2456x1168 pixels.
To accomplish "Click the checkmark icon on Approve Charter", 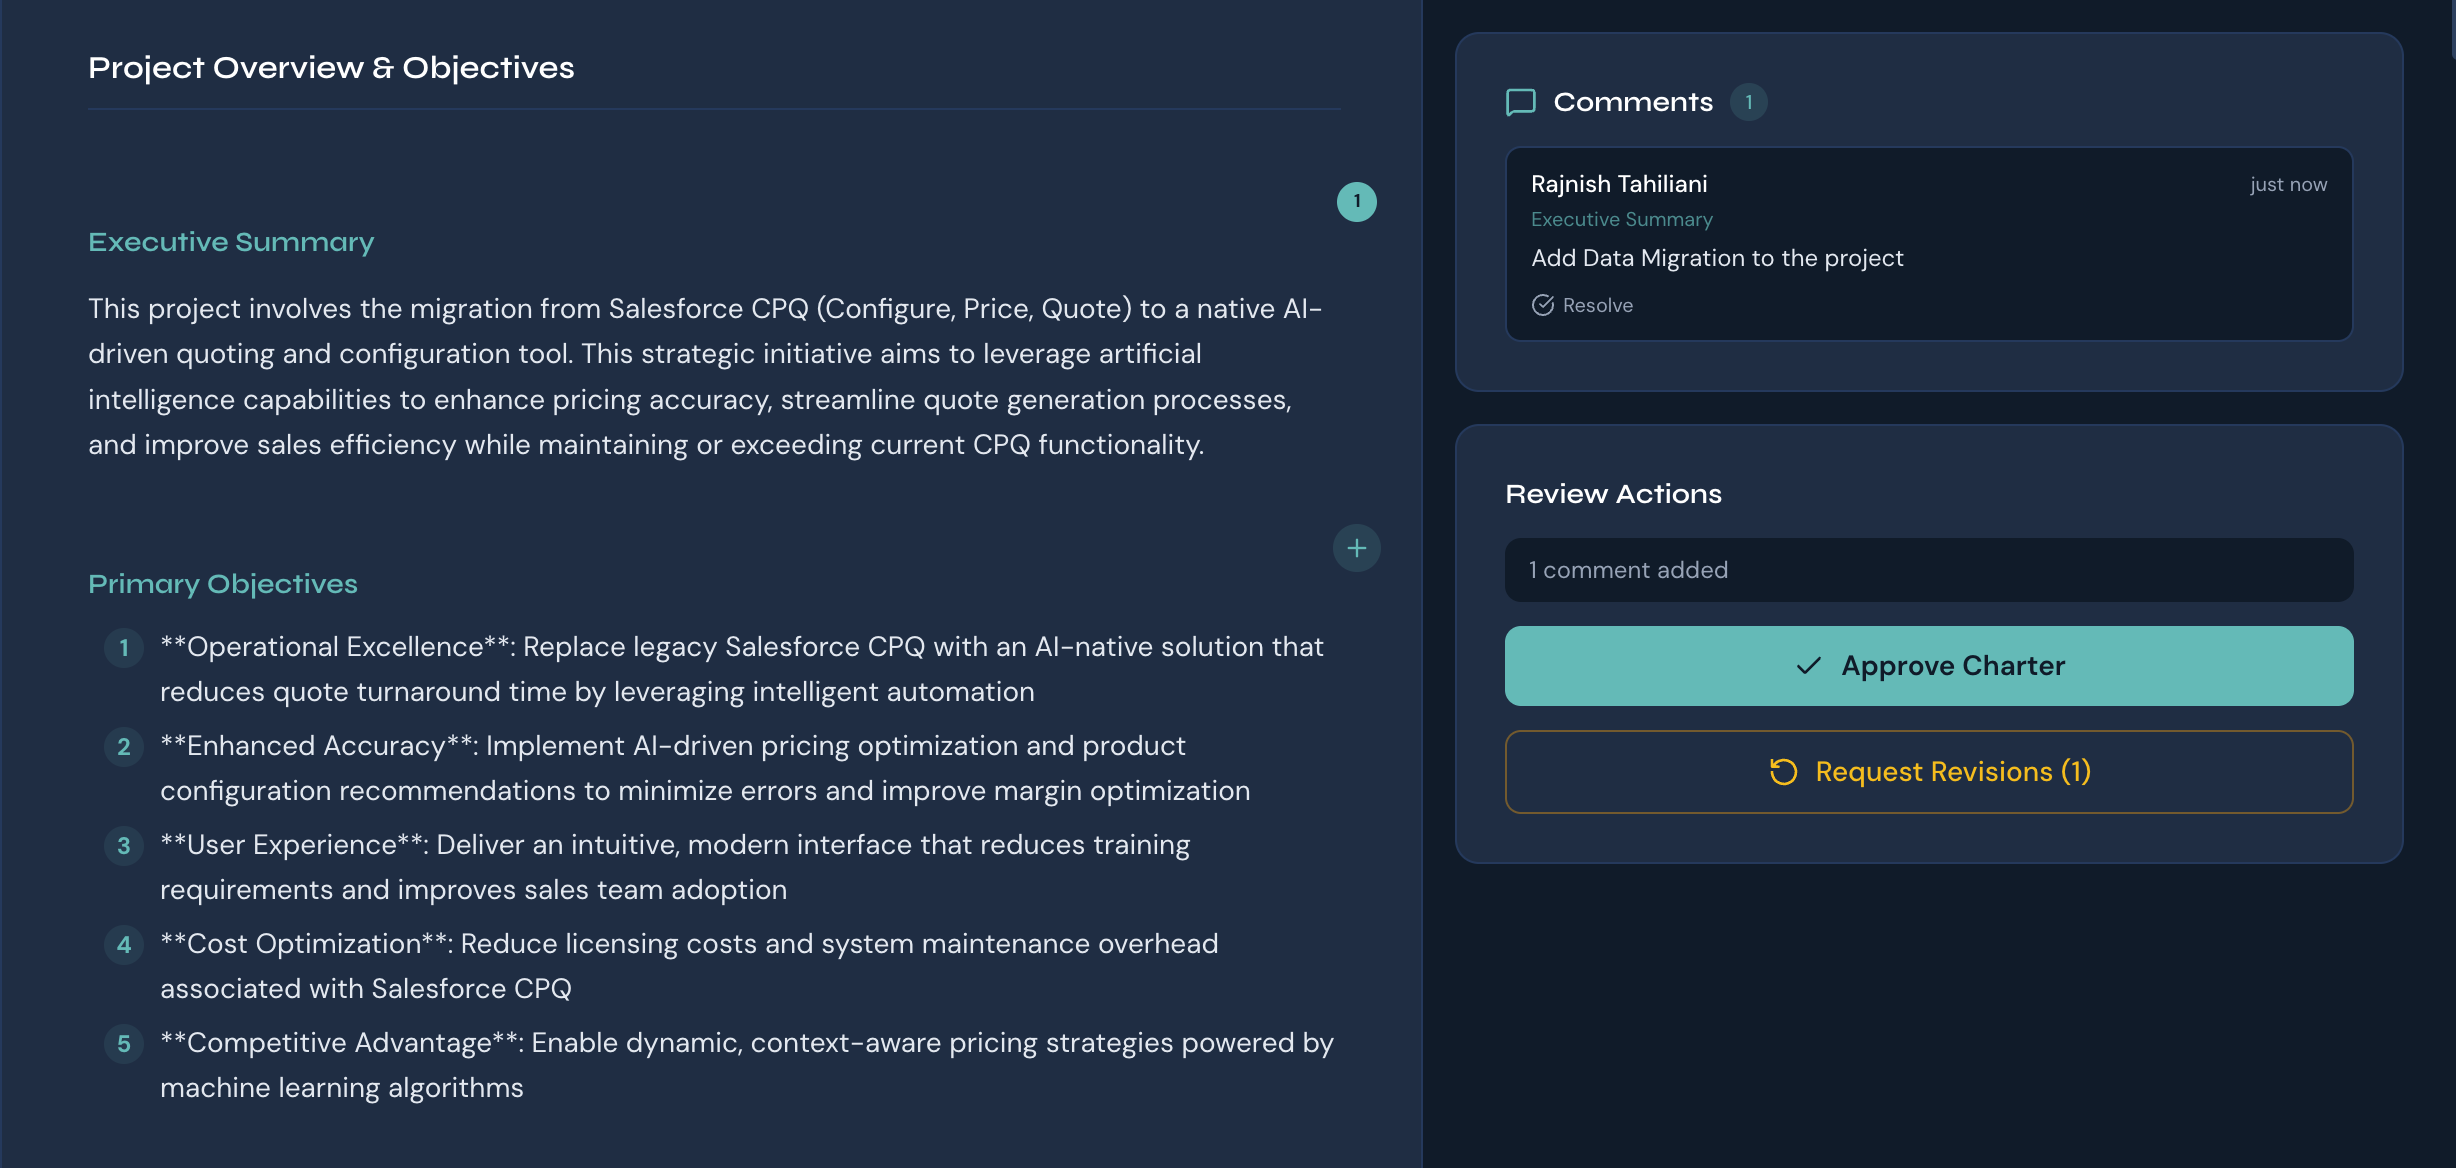I will click(x=1808, y=666).
